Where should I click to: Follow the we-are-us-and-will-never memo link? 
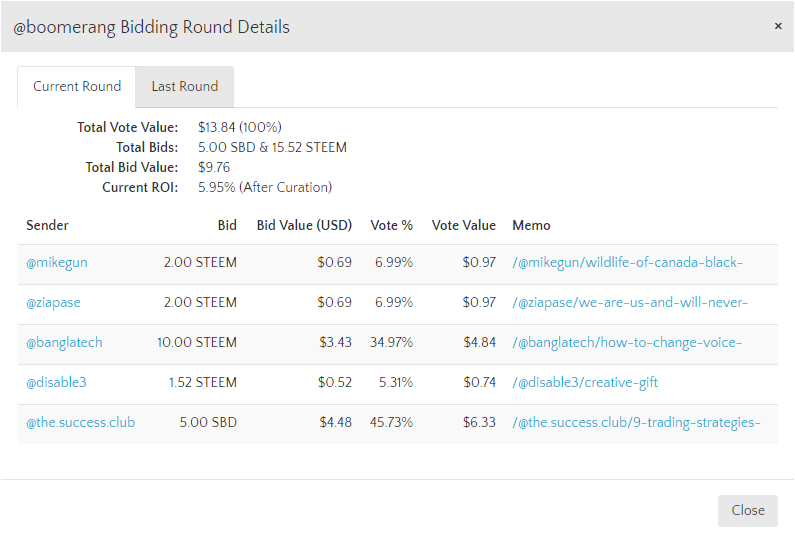click(x=630, y=303)
